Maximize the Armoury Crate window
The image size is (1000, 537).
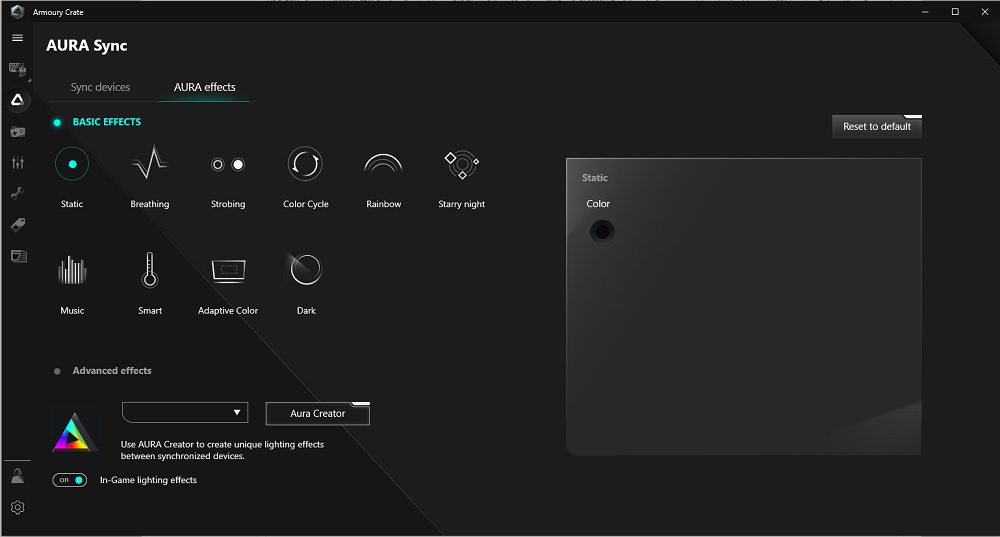point(955,11)
